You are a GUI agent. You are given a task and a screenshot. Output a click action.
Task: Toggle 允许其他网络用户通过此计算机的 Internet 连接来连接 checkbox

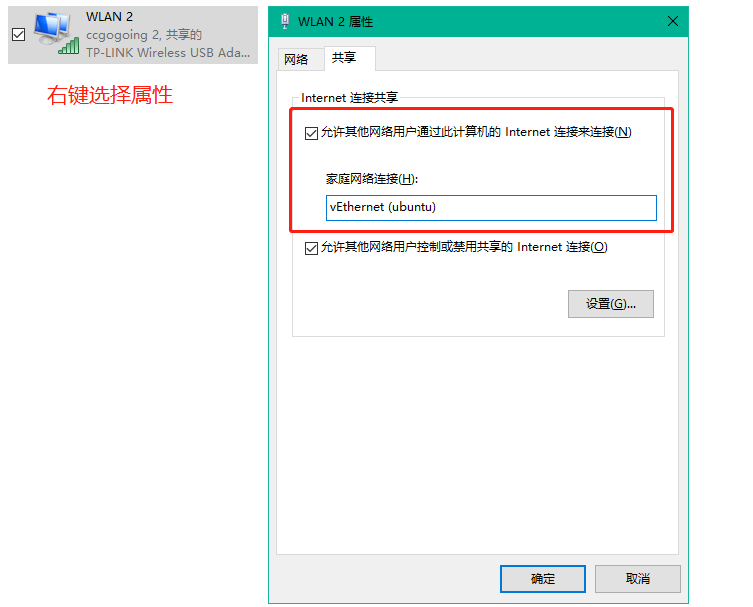click(311, 133)
